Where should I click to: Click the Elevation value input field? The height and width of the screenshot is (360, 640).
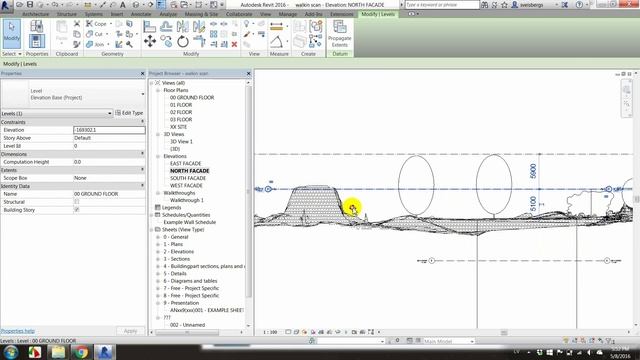coord(109,130)
